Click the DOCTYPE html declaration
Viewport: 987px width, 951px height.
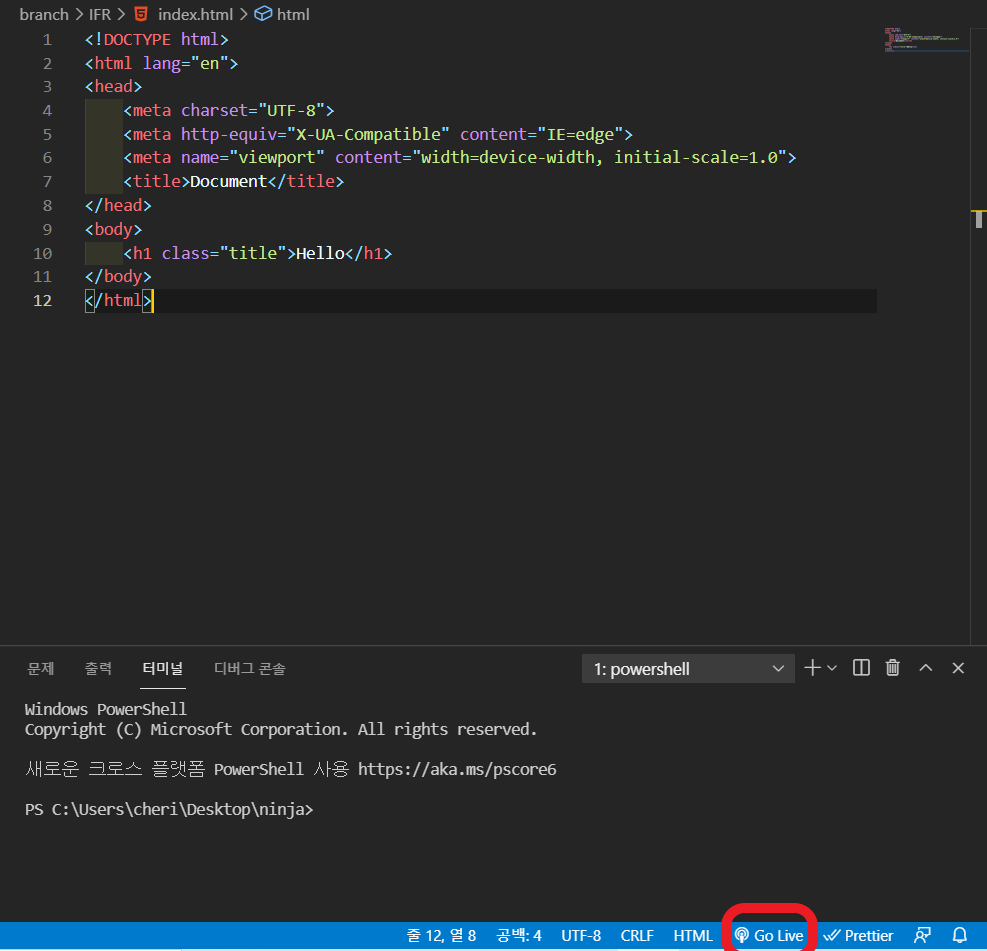point(157,40)
